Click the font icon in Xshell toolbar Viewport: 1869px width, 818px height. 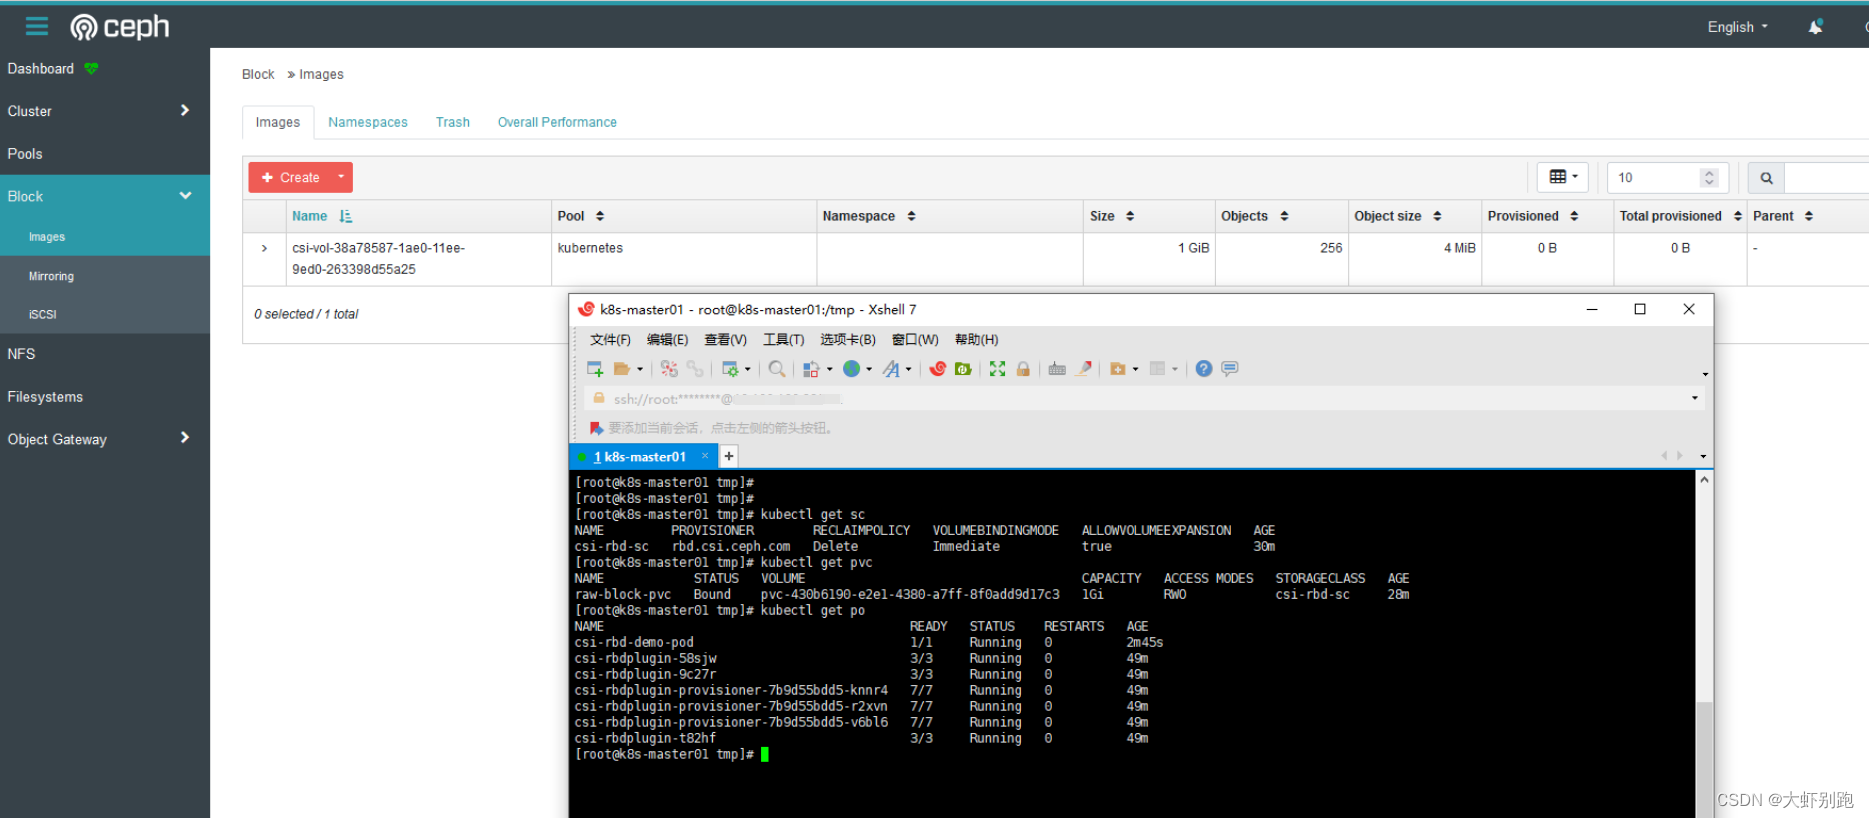click(x=891, y=369)
